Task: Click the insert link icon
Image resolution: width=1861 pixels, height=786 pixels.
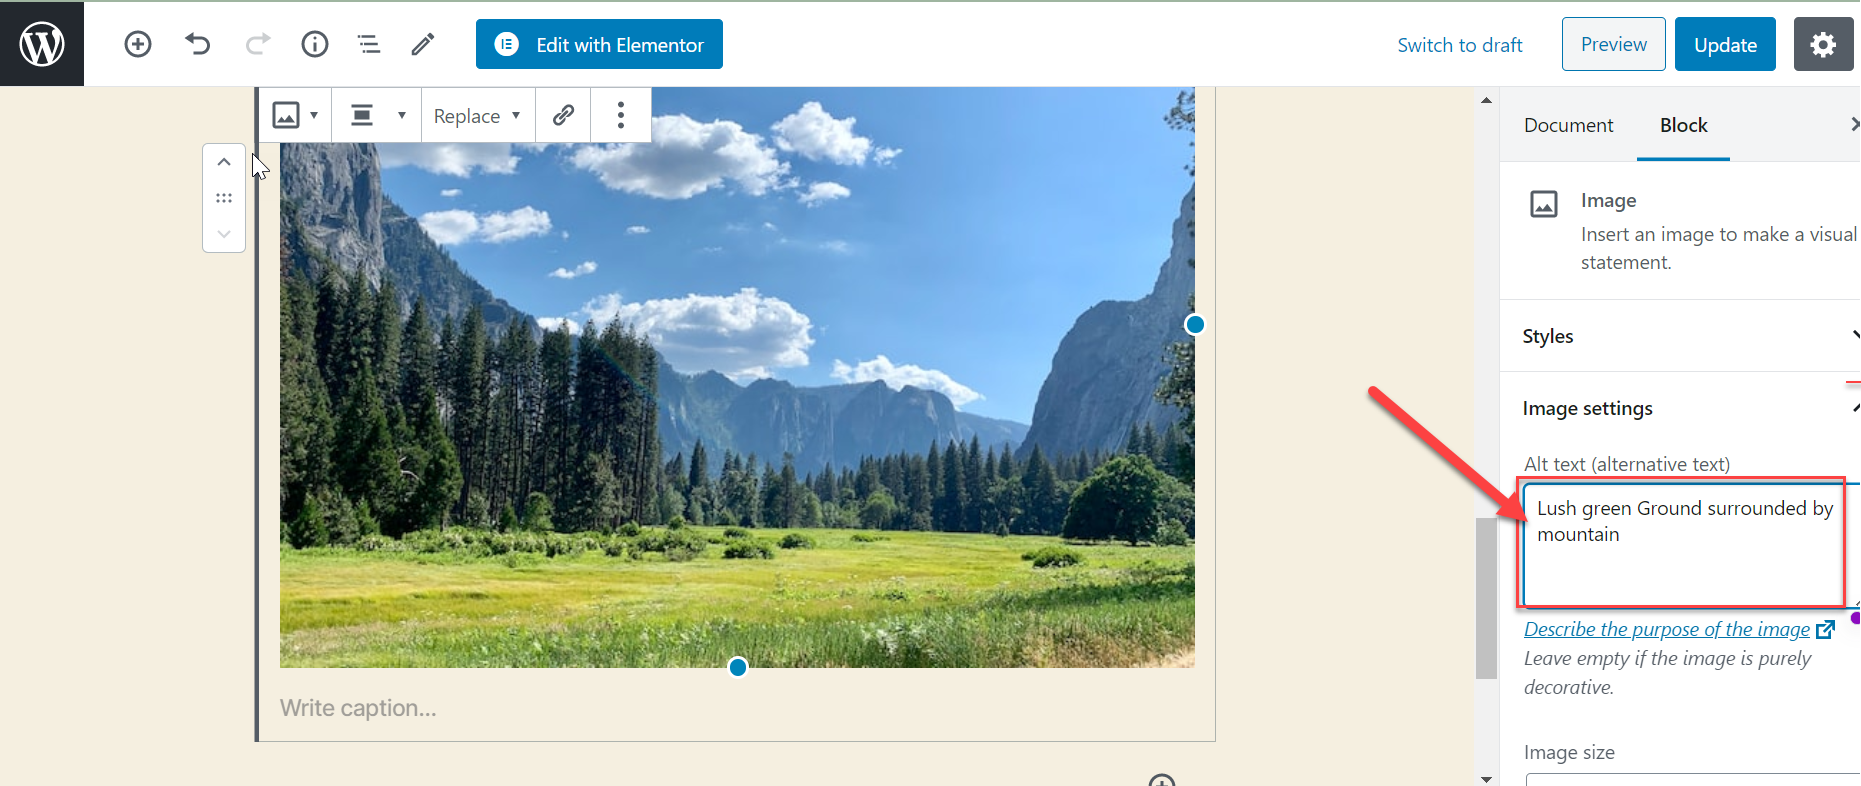Action: click(x=563, y=115)
